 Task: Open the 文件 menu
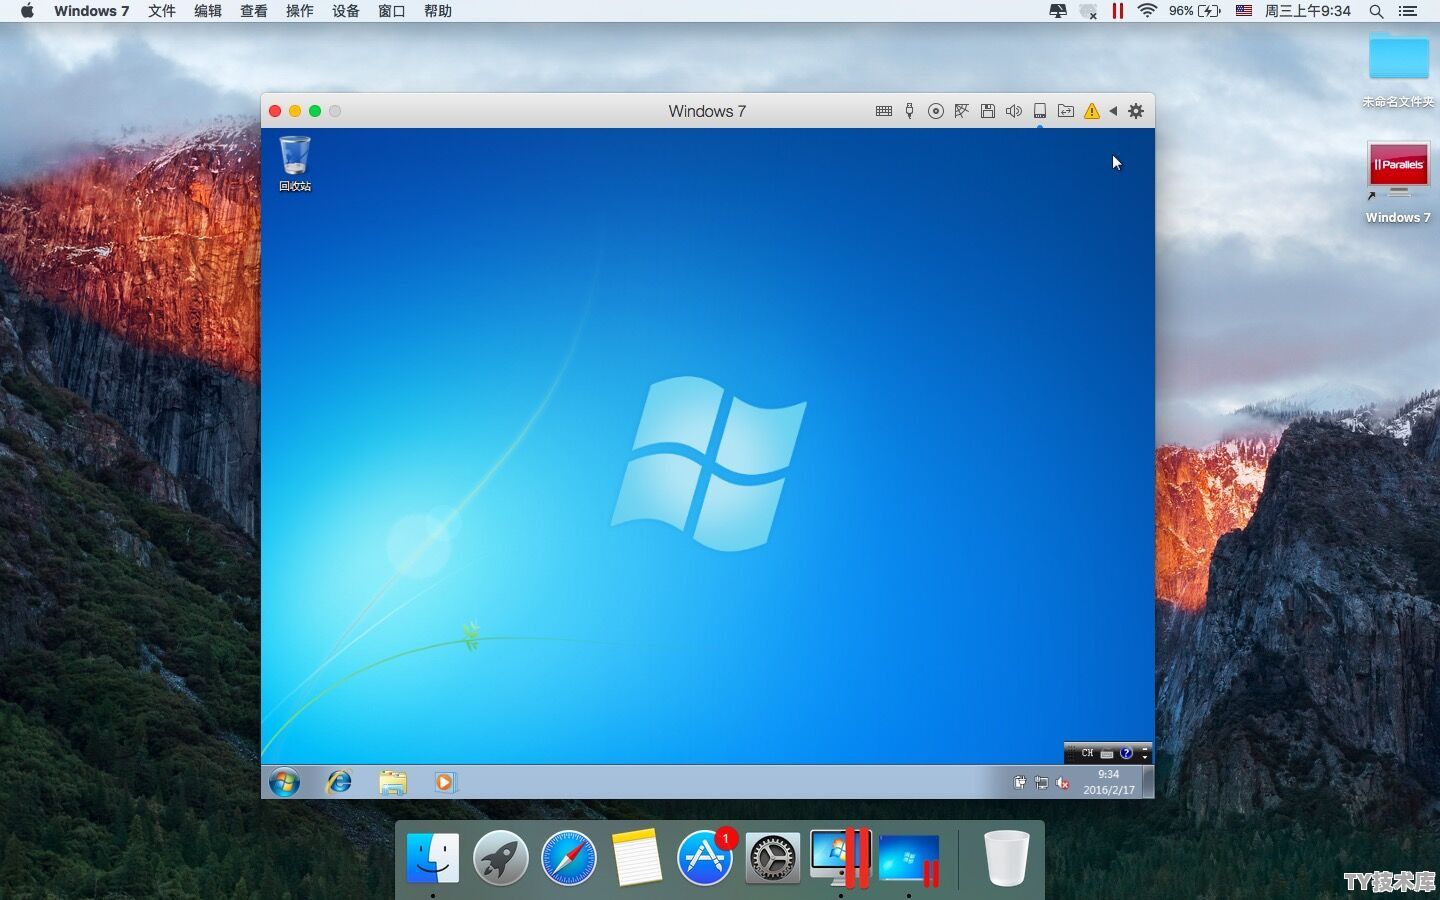(x=161, y=11)
